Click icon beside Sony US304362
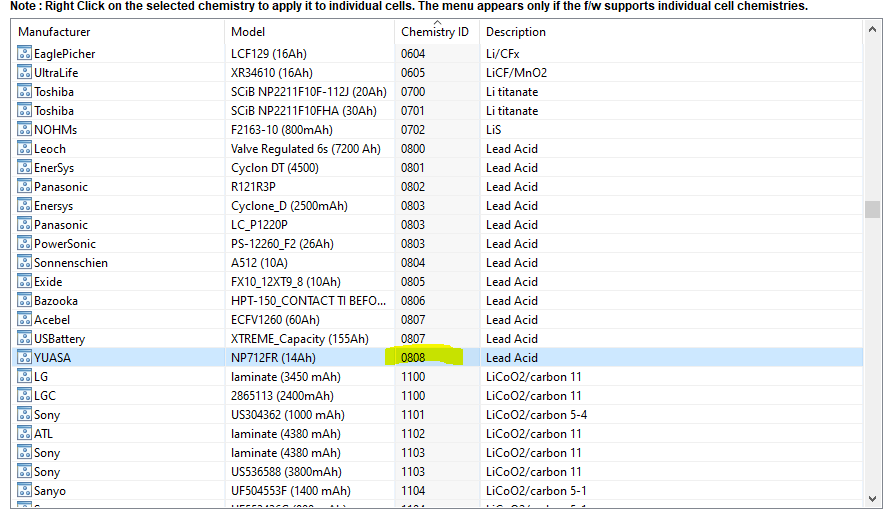Screen dimensions: 892x520 click(x=24, y=415)
